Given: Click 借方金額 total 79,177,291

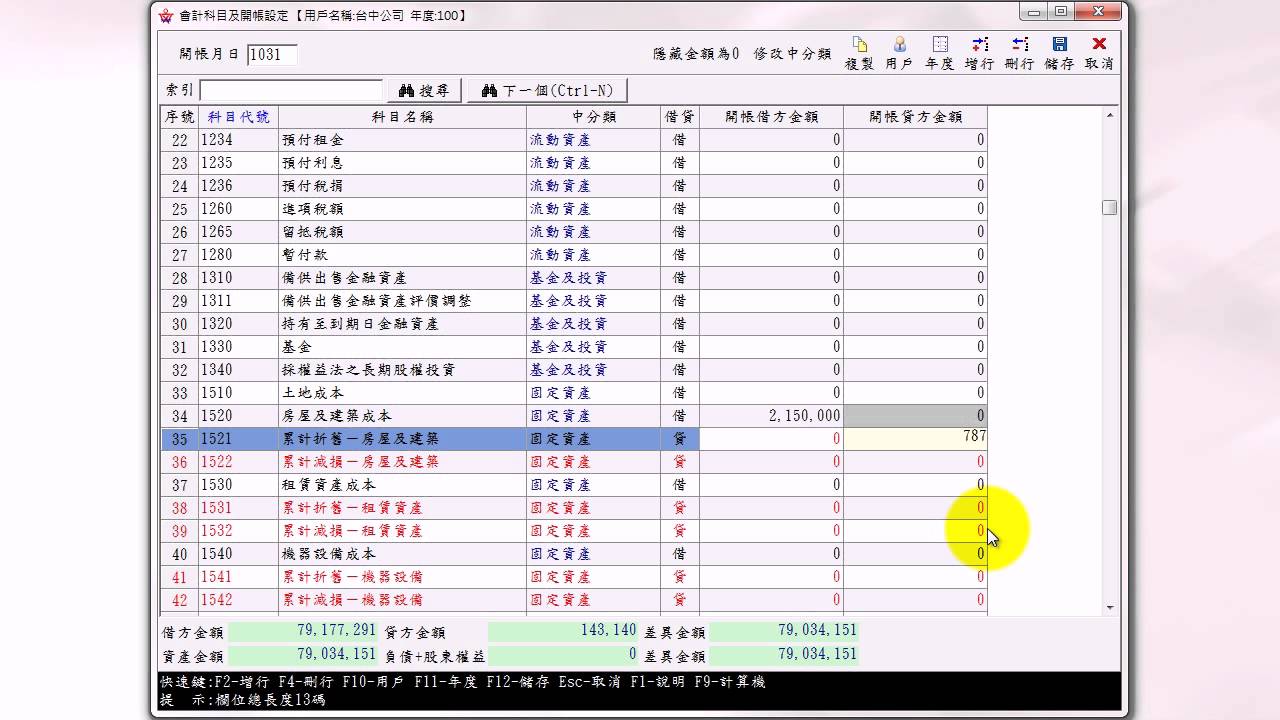Looking at the screenshot, I should coord(304,631).
